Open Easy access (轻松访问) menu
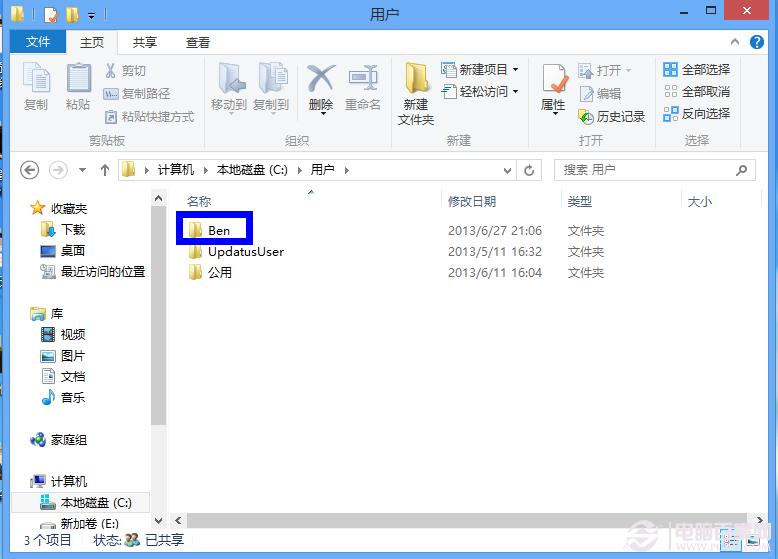Image resolution: width=778 pixels, height=559 pixels. tap(479, 91)
